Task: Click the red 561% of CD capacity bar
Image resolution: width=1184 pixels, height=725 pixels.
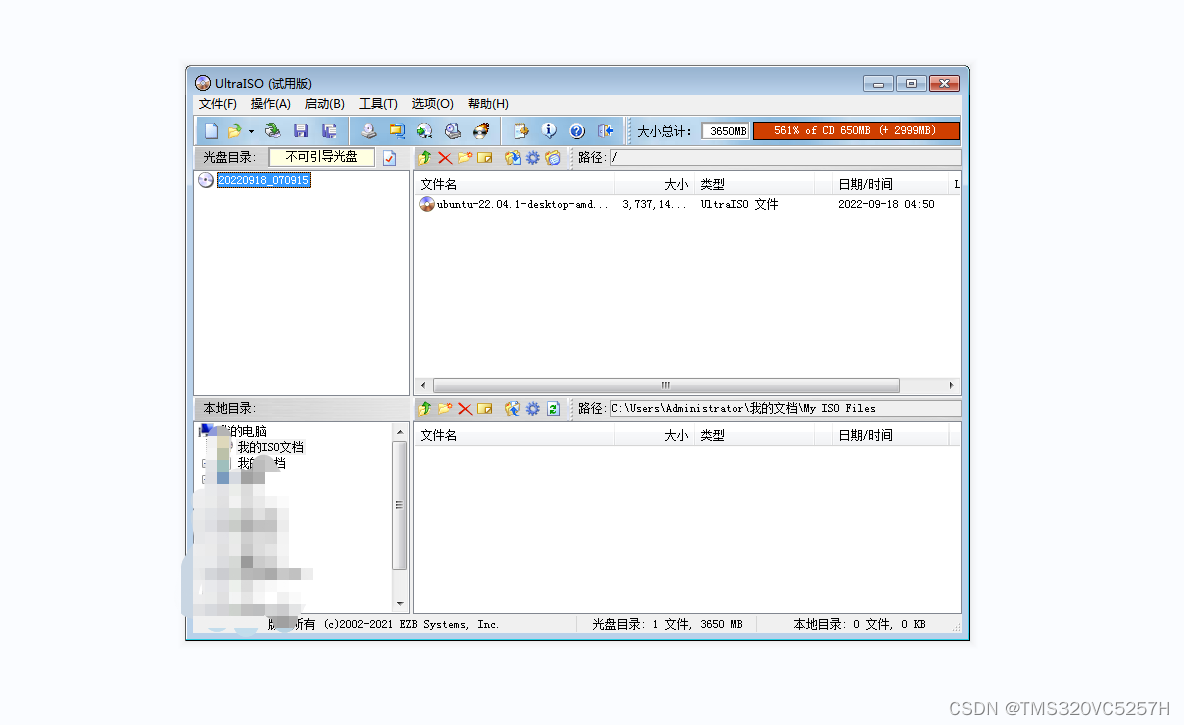Action: [x=856, y=131]
